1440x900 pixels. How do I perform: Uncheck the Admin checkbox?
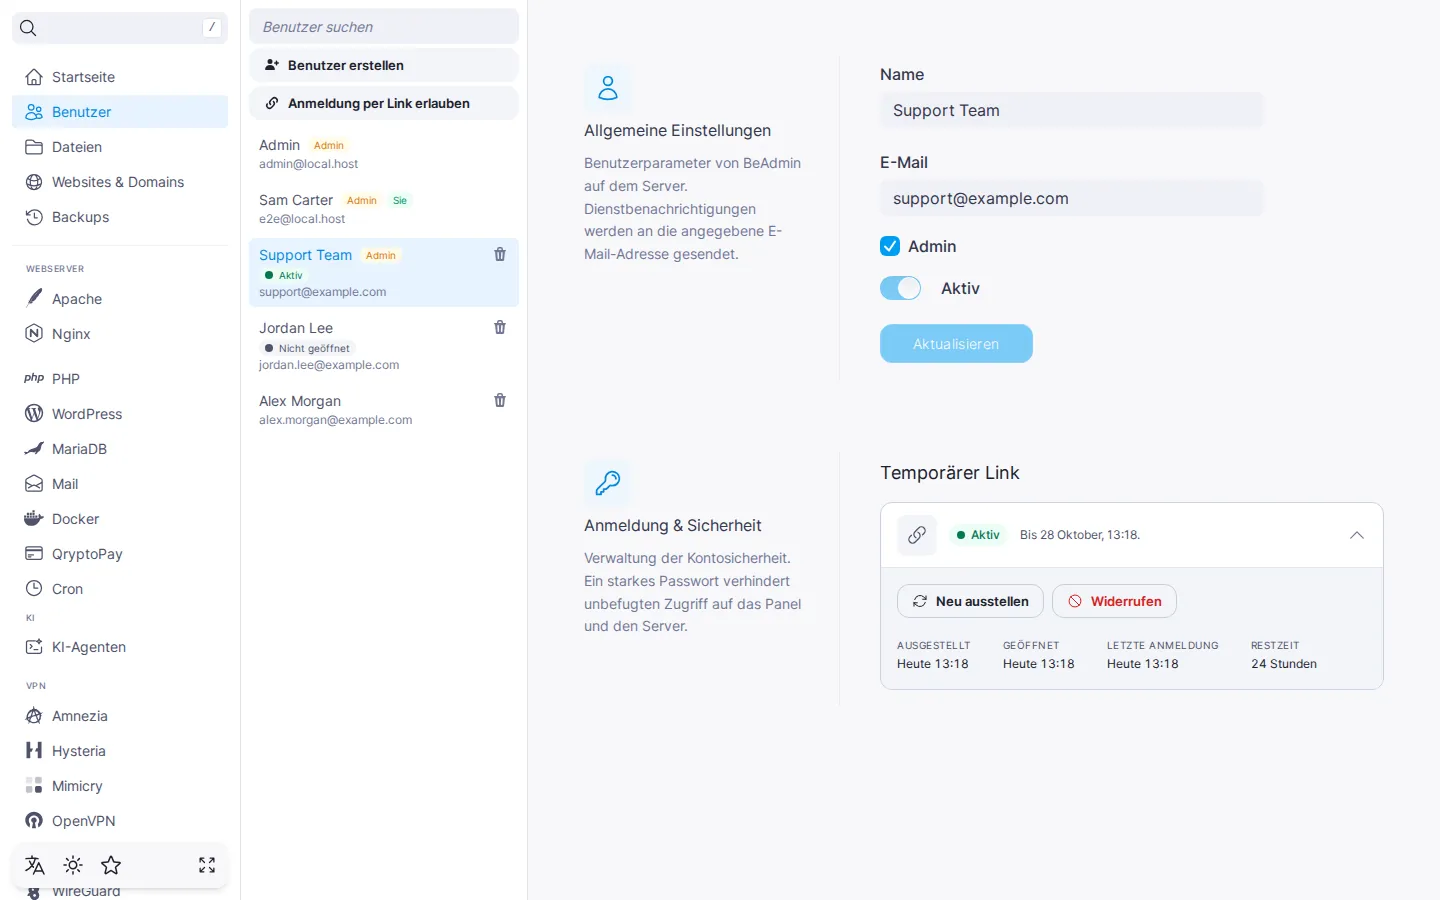coord(890,246)
